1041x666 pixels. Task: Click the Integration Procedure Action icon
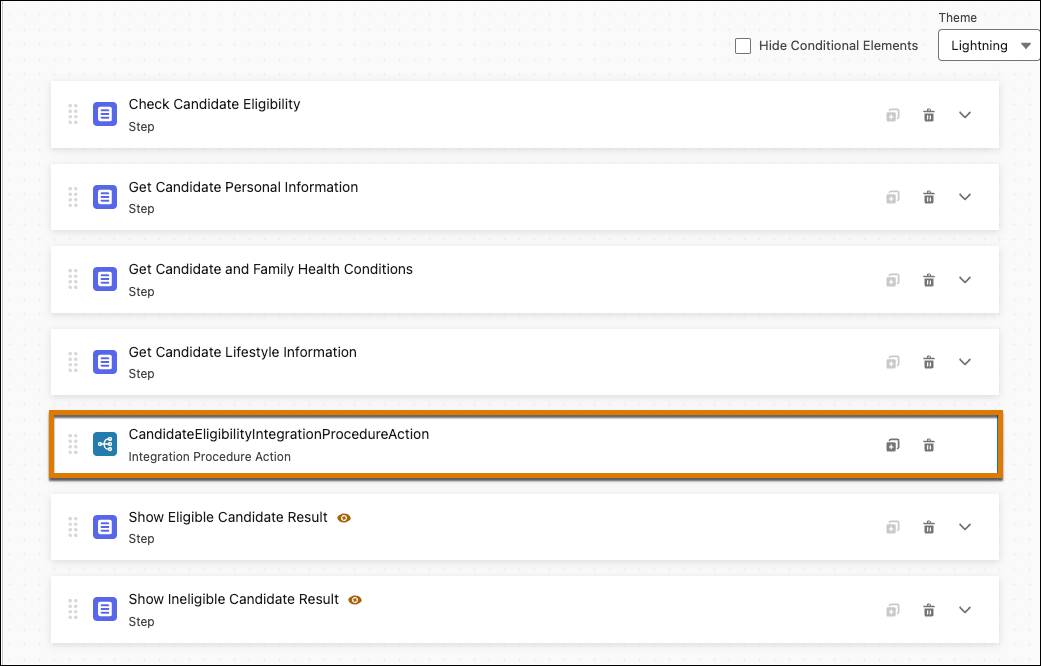coord(105,444)
